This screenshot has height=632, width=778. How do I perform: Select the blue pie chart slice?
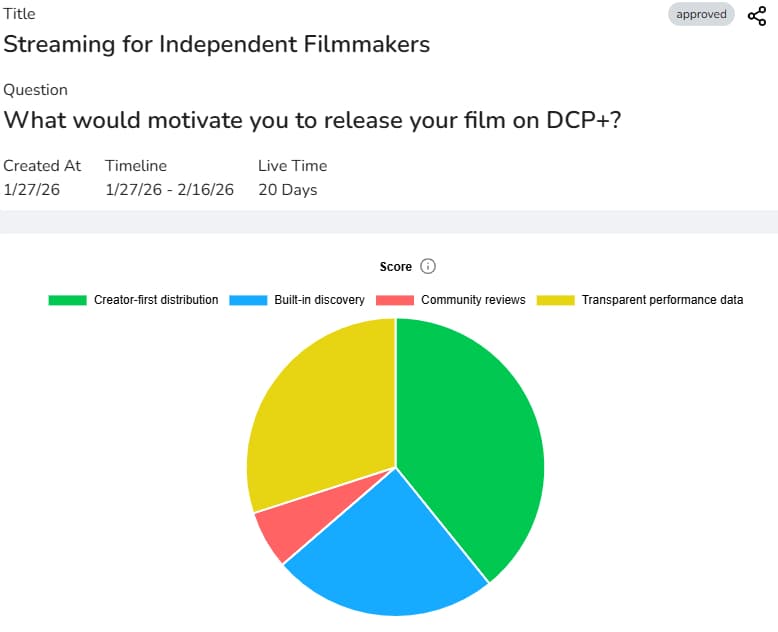click(385, 550)
